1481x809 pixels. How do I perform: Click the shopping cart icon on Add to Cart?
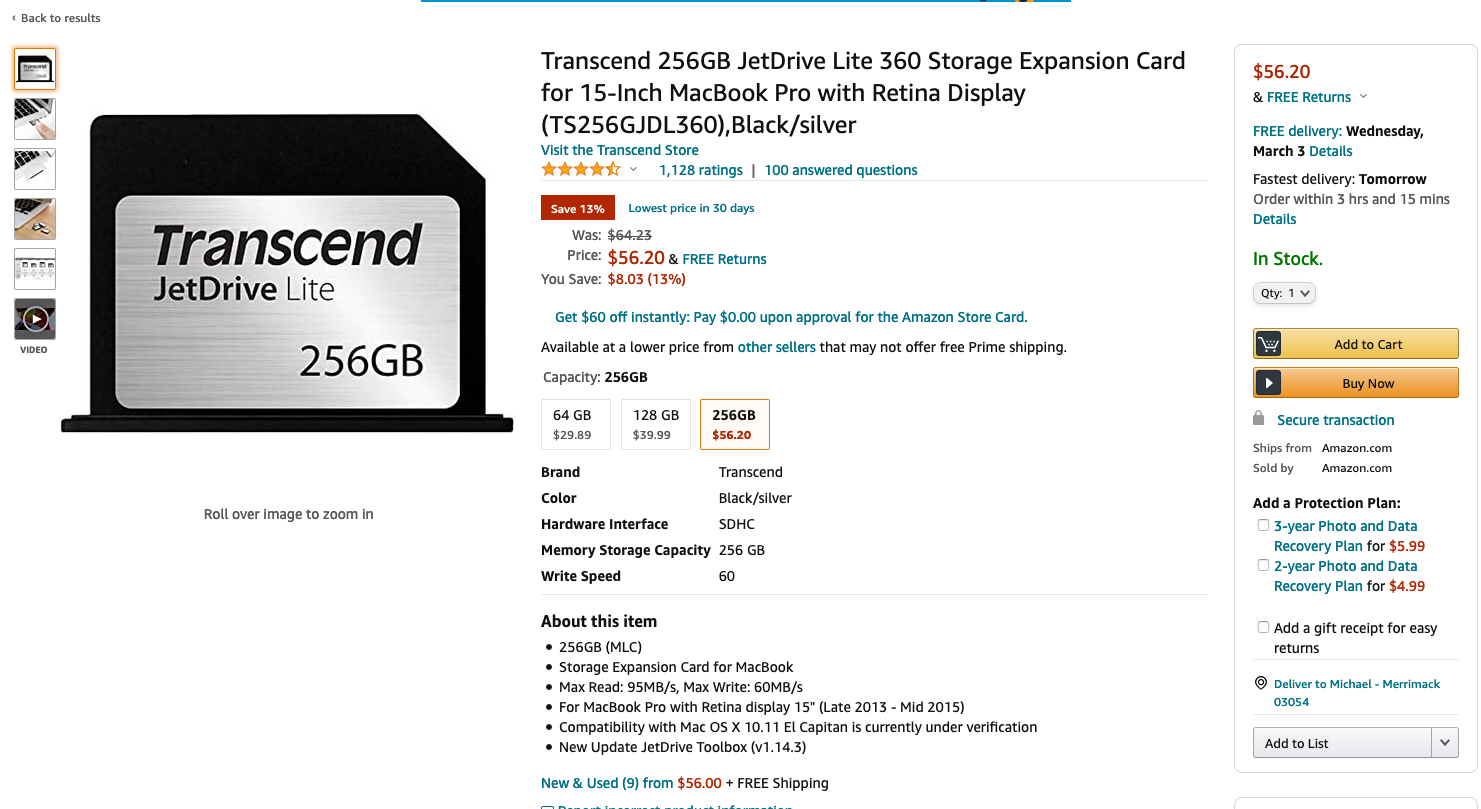(1268, 344)
